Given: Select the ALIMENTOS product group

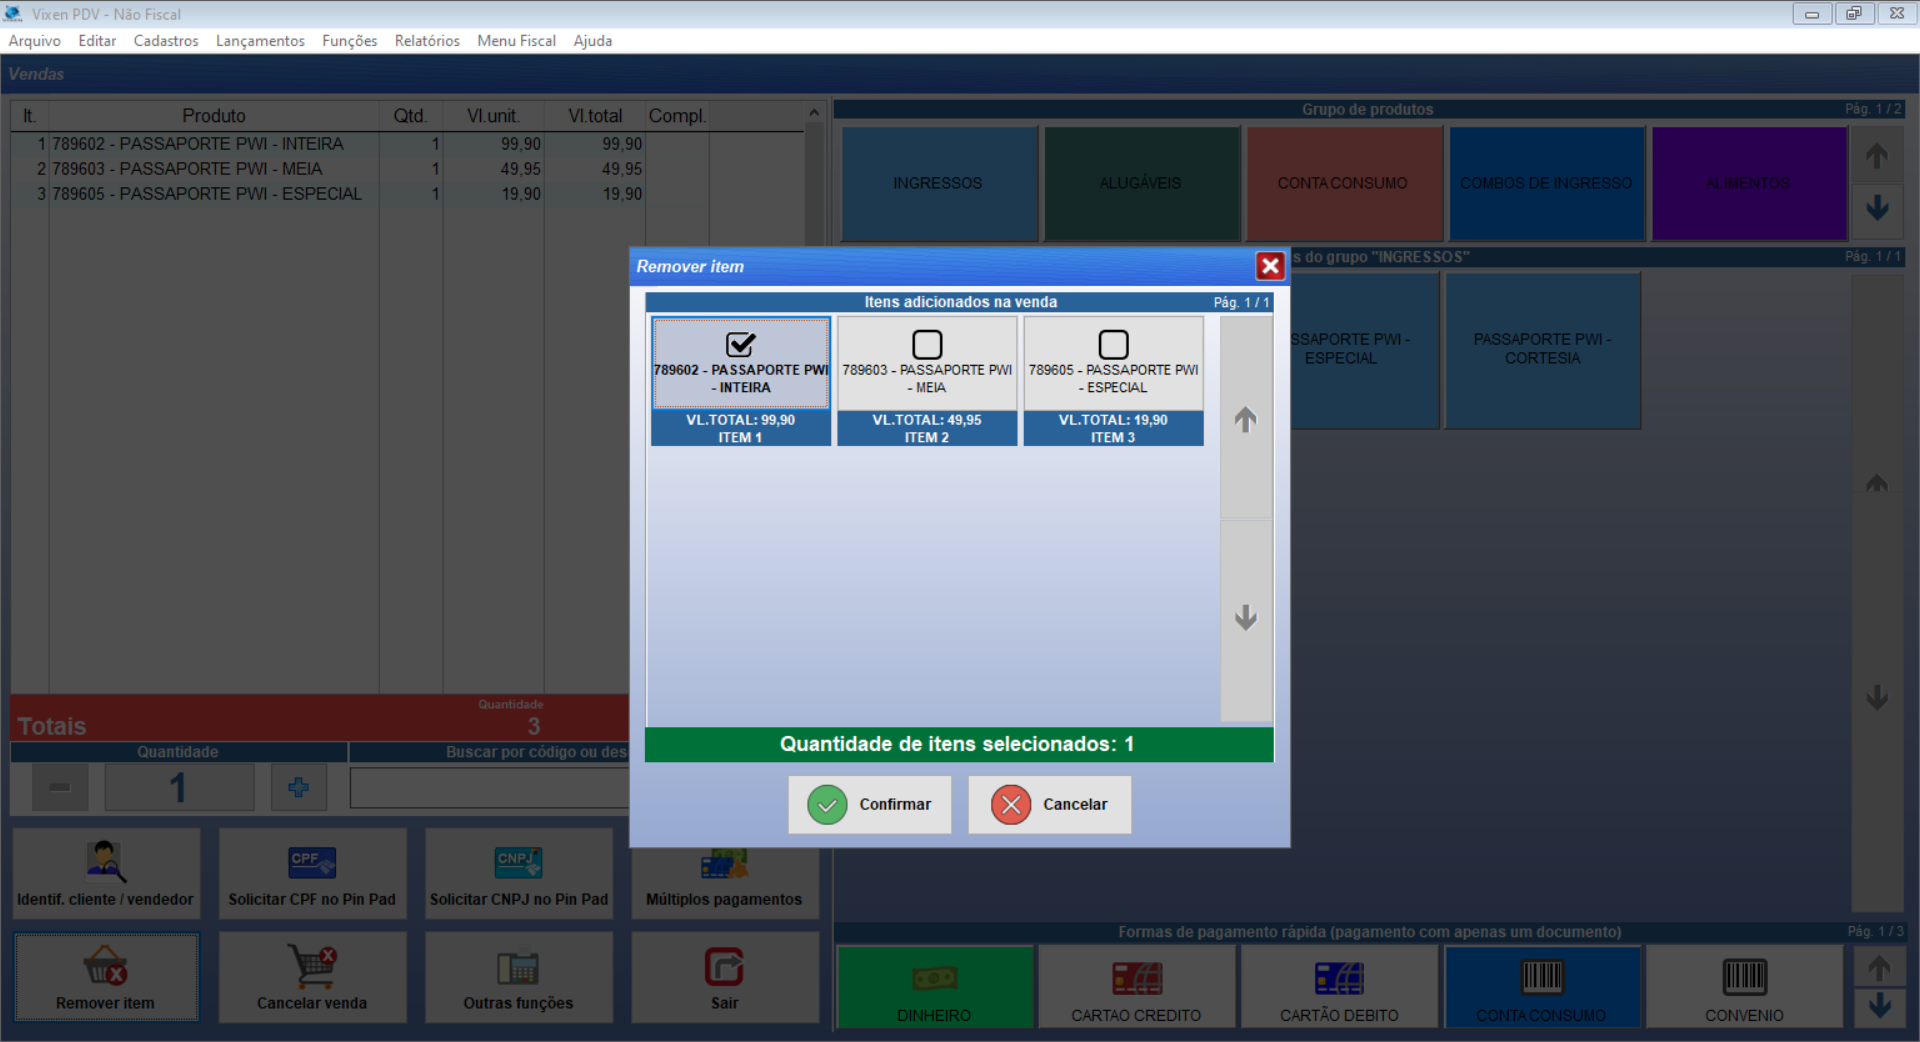Looking at the screenshot, I should pyautogui.click(x=1748, y=184).
